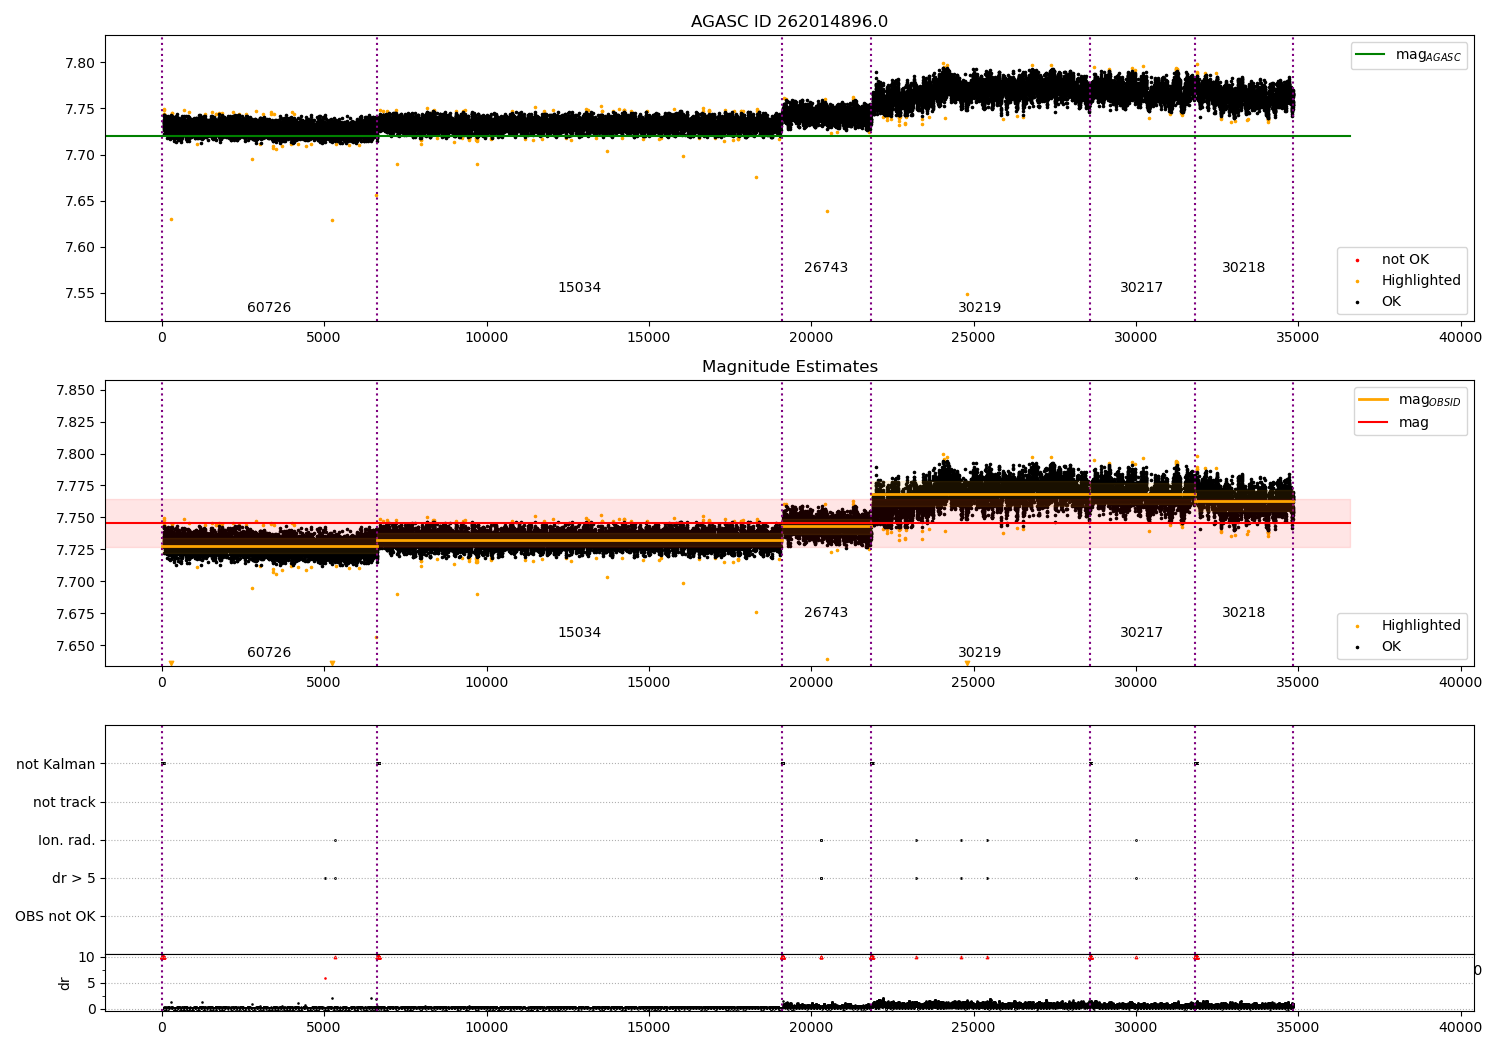Click obsid label 30217 in top panel
This screenshot has width=1500, height=1050.
click(x=1141, y=288)
